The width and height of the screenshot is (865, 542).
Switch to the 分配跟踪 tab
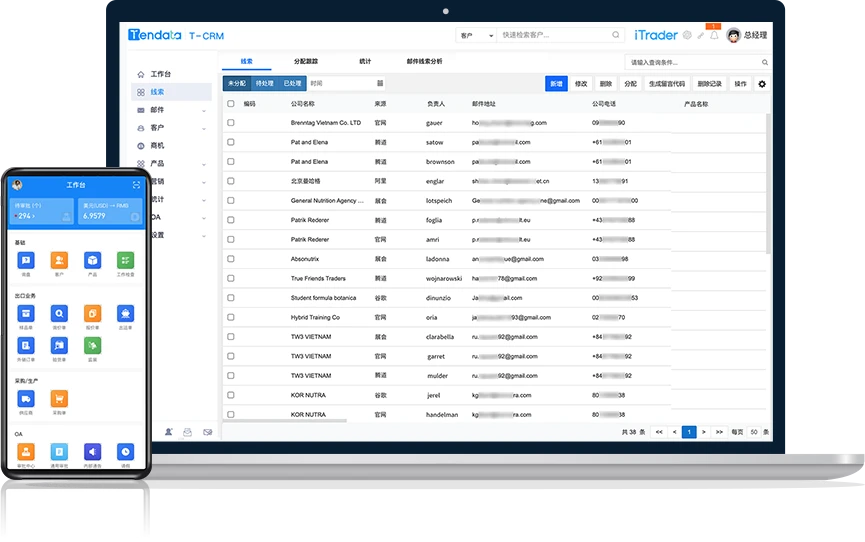click(306, 61)
